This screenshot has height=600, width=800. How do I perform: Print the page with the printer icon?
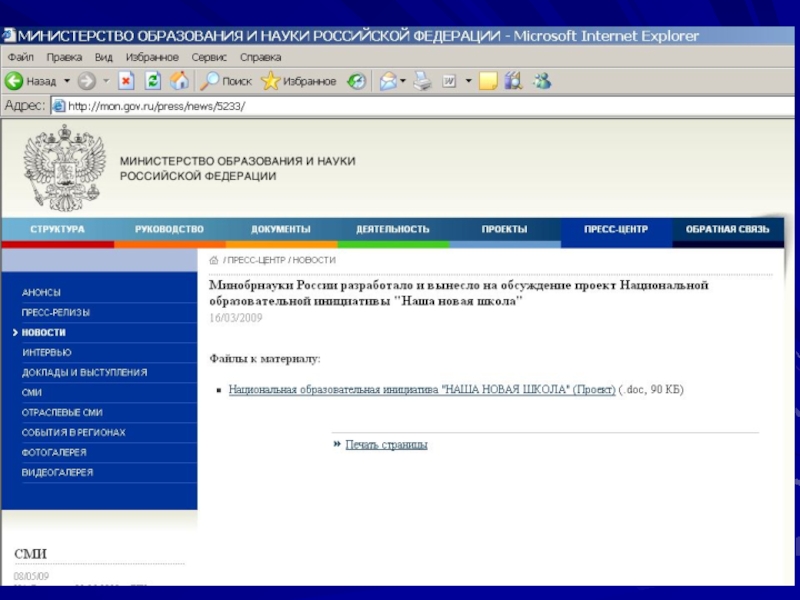[422, 81]
